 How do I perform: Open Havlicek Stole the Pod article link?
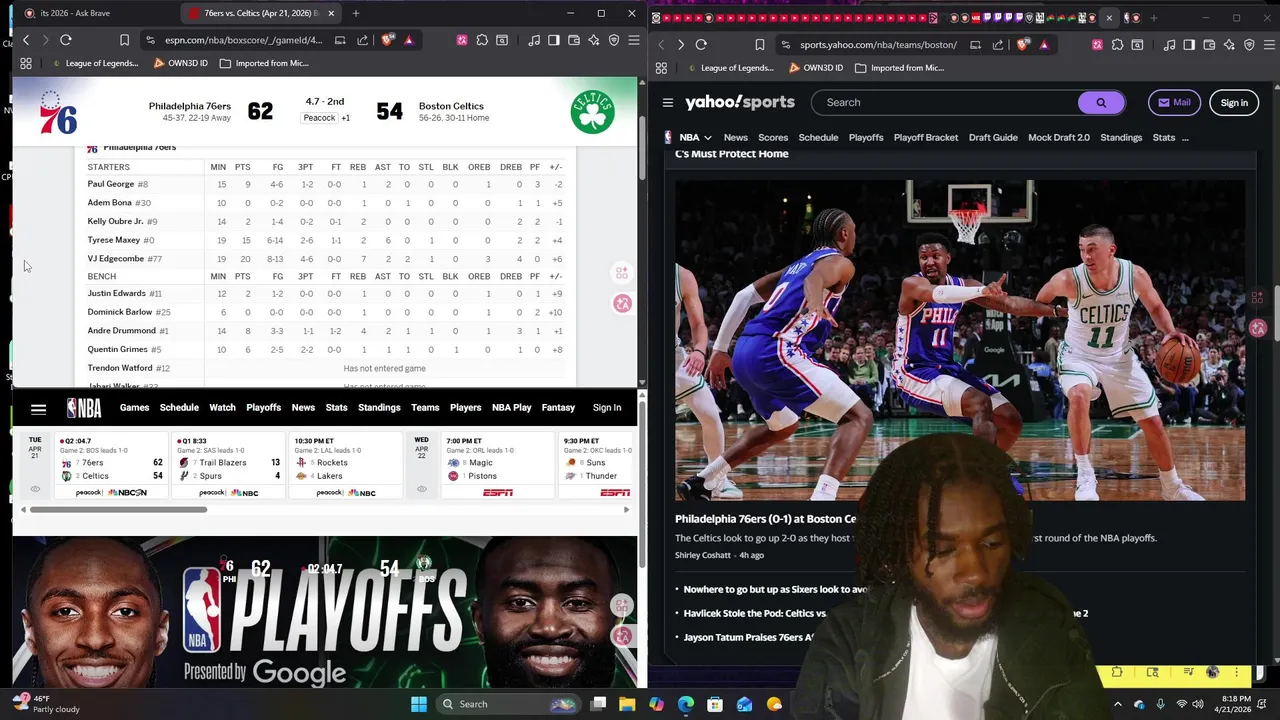click(755, 613)
